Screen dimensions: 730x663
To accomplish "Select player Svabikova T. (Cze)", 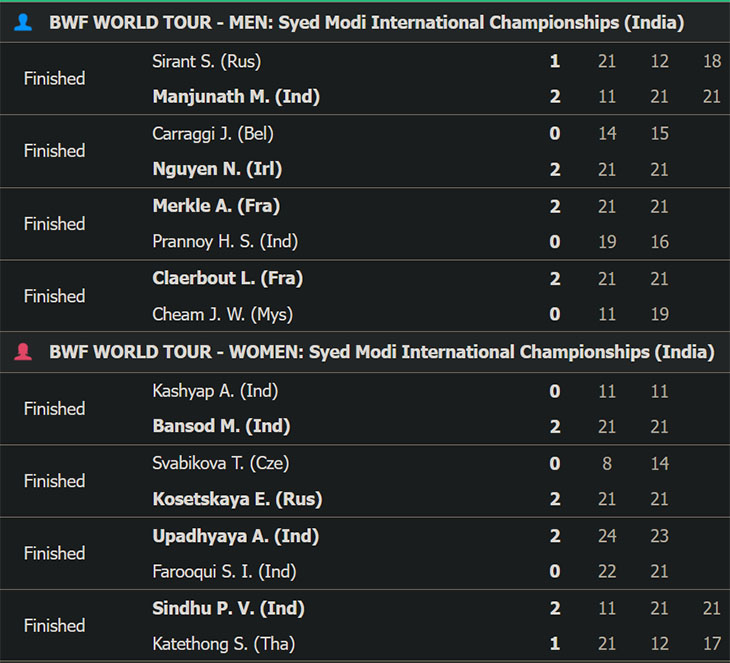I will [x=221, y=463].
